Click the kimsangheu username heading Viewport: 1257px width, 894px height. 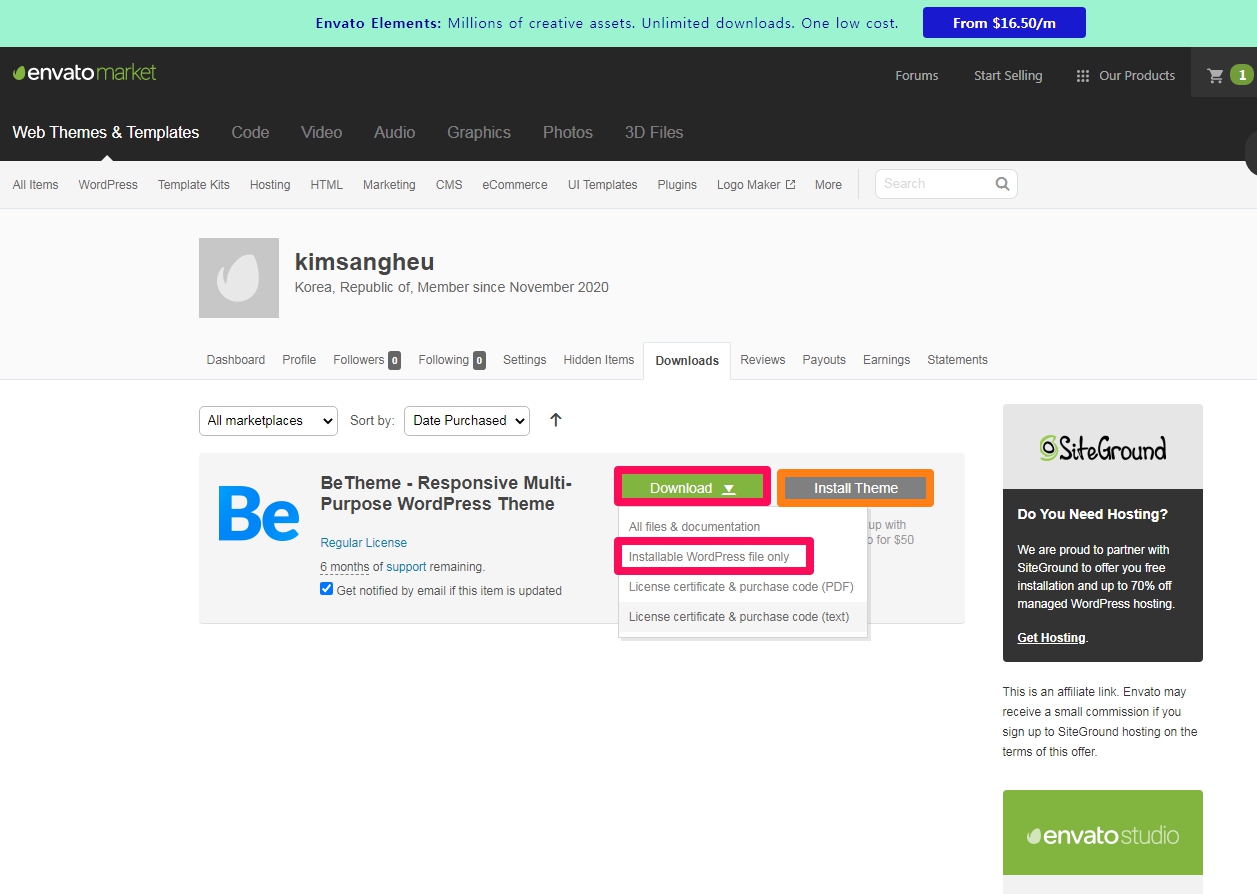365,262
